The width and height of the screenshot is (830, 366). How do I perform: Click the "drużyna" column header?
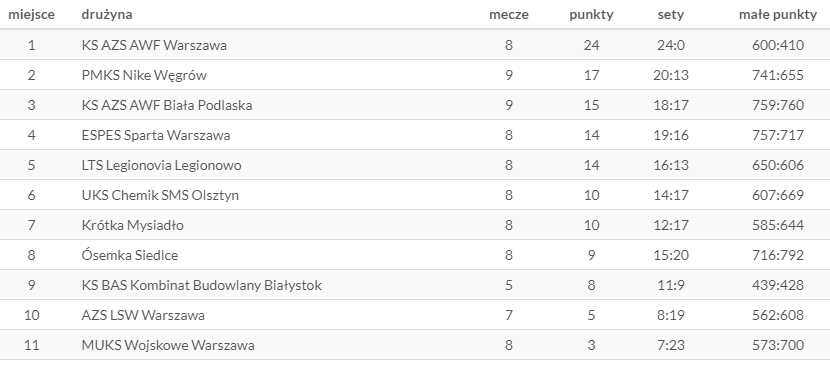tap(107, 15)
